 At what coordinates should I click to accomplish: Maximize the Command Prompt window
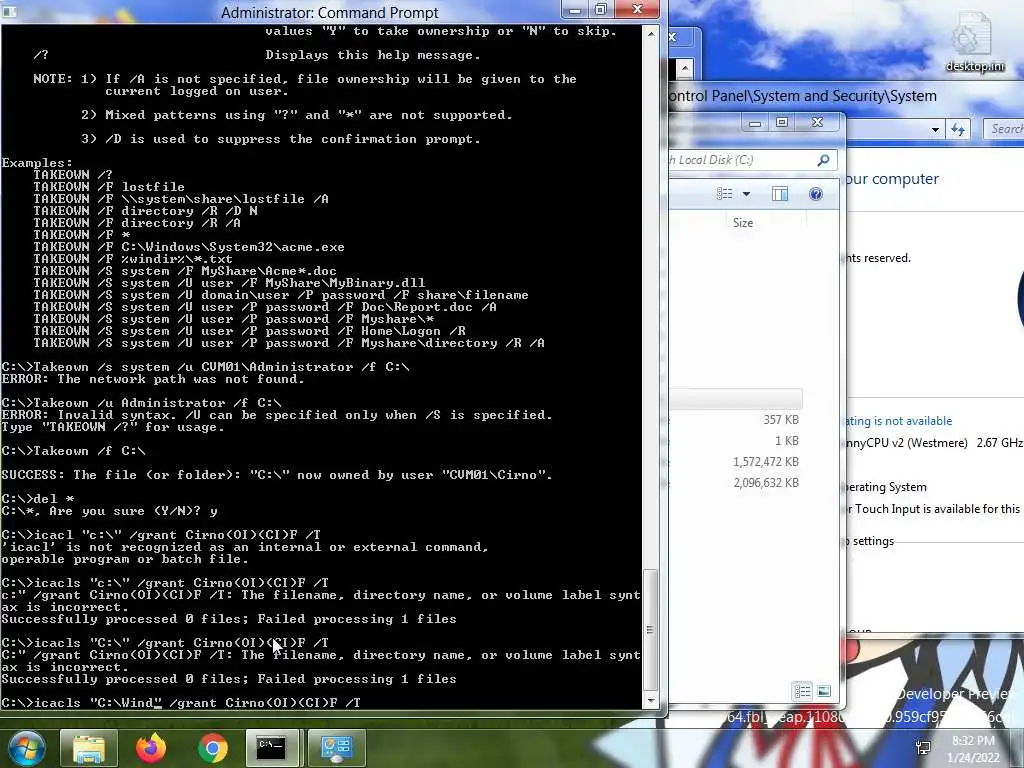pyautogui.click(x=601, y=10)
